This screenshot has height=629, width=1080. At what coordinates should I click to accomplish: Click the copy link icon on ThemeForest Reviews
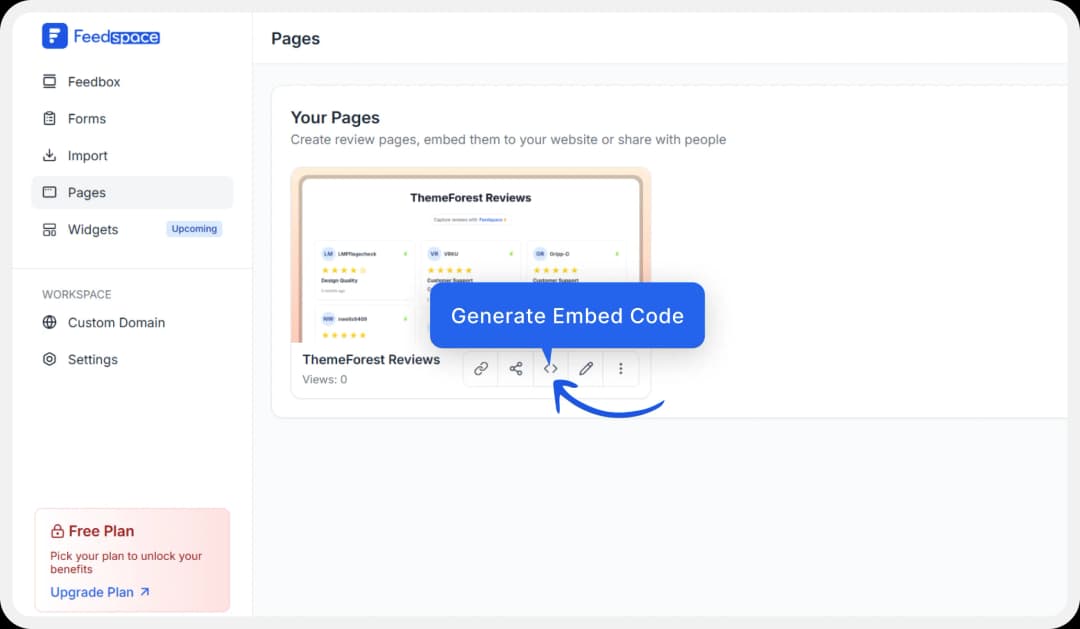coord(481,368)
